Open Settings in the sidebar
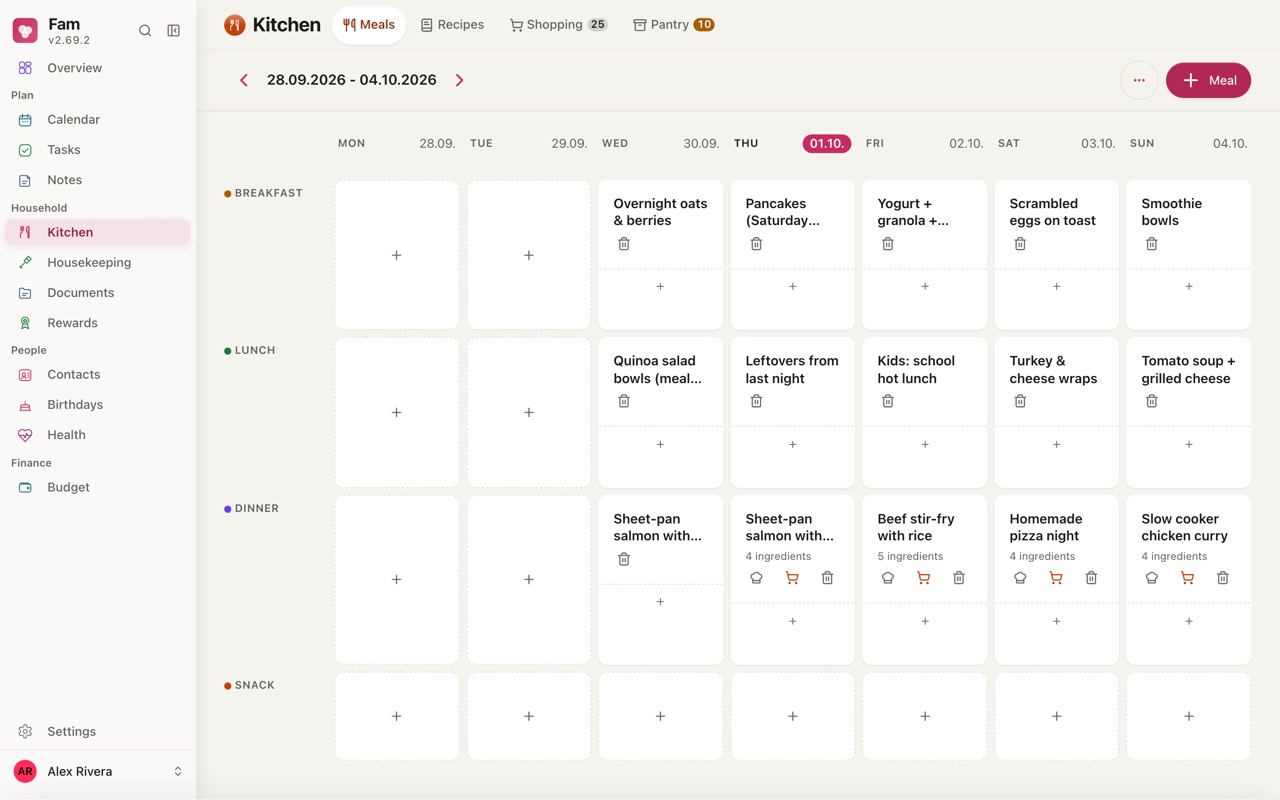 pyautogui.click(x=98, y=731)
